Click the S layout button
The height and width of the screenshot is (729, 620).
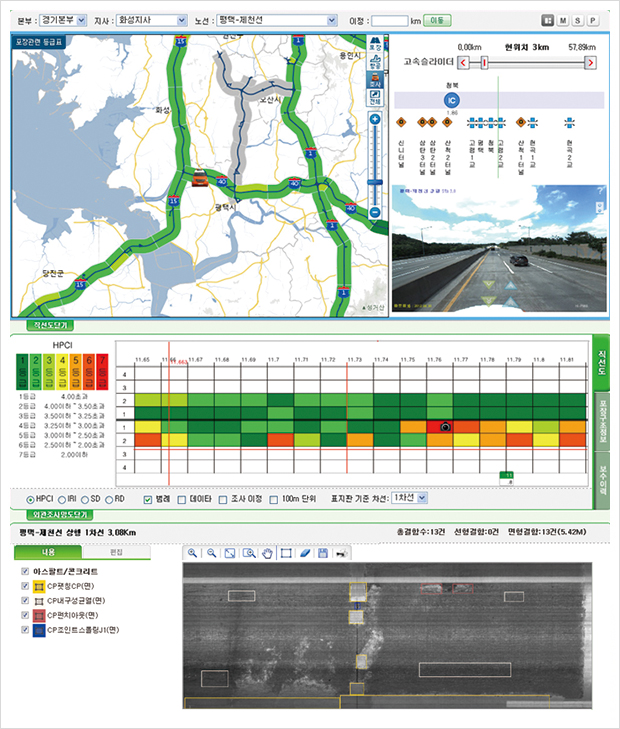(x=578, y=20)
